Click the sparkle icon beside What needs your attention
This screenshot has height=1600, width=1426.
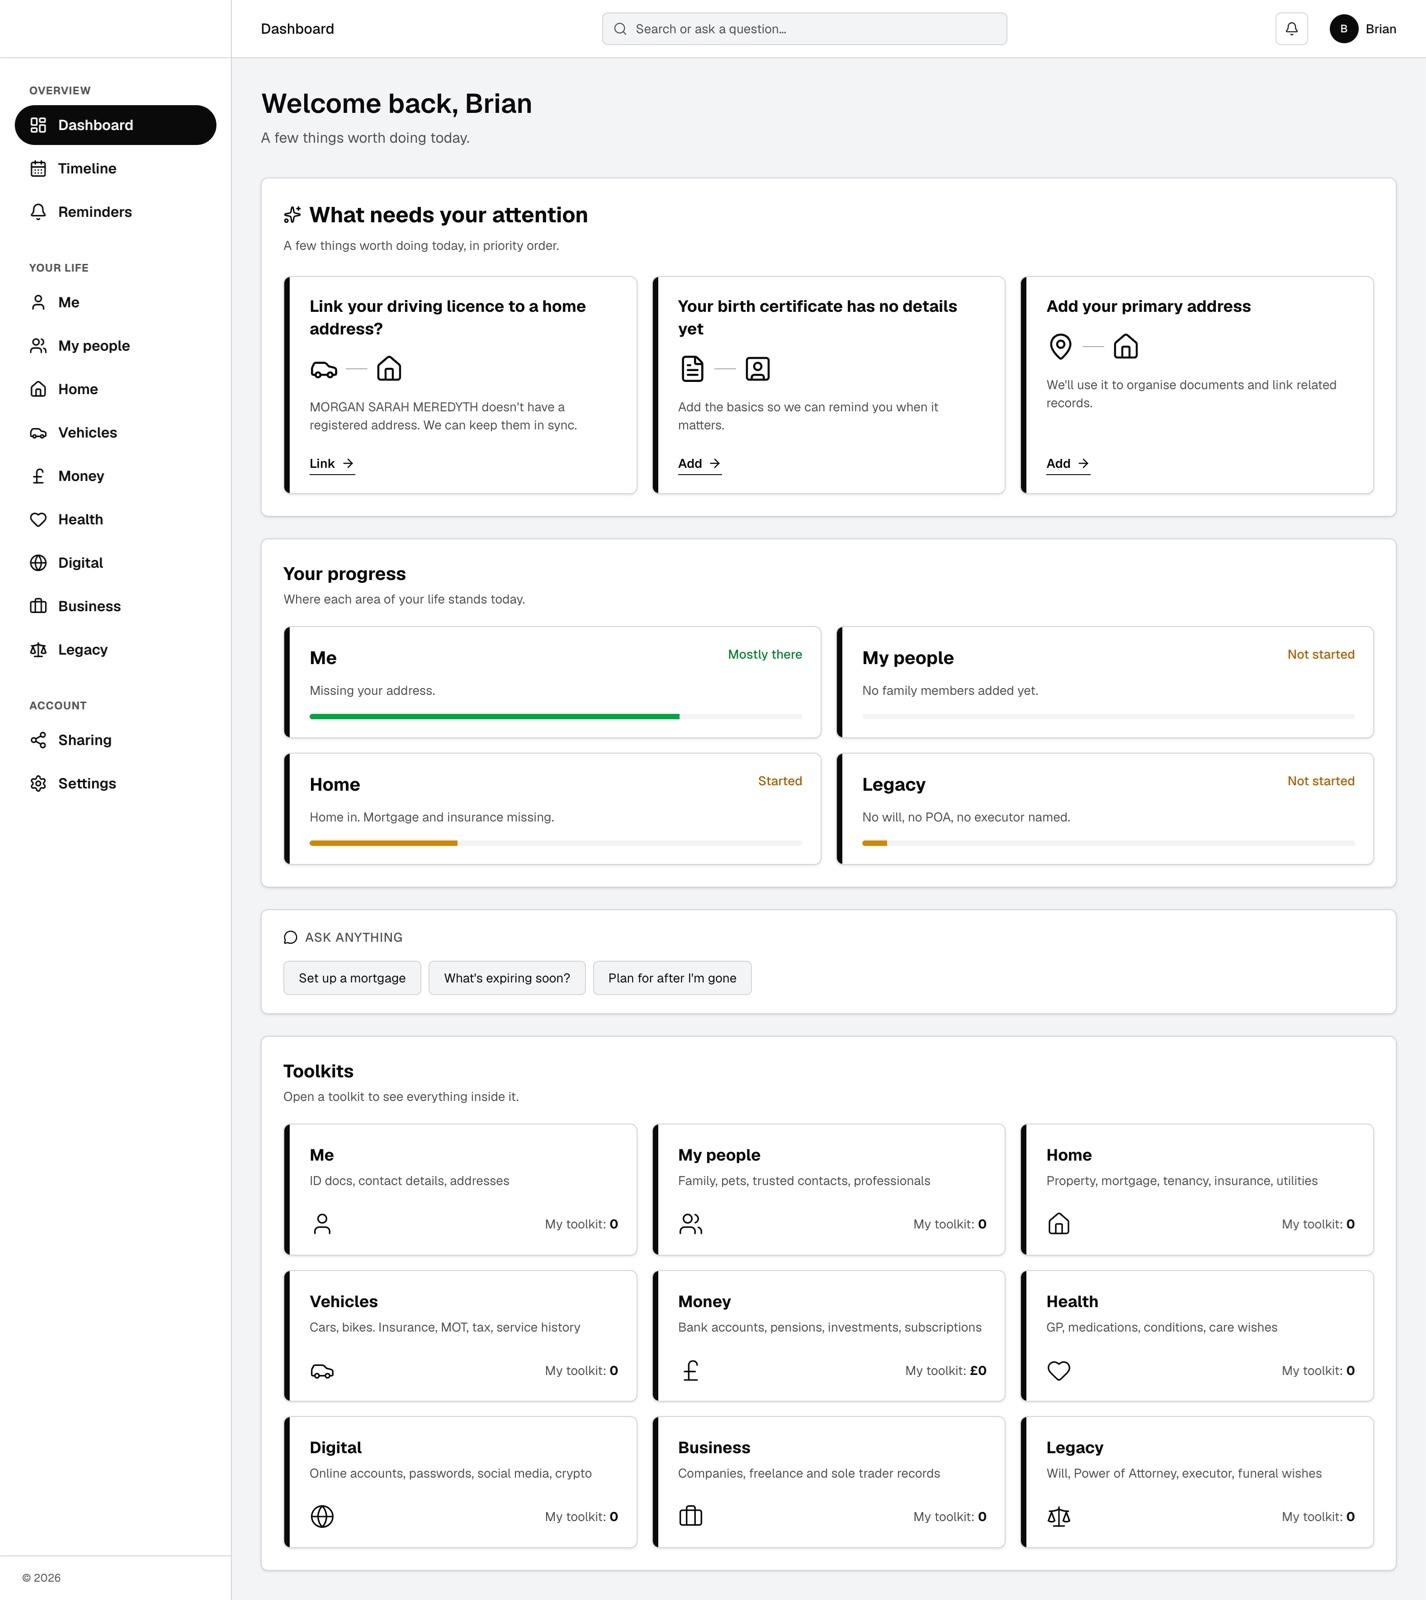pyautogui.click(x=292, y=215)
